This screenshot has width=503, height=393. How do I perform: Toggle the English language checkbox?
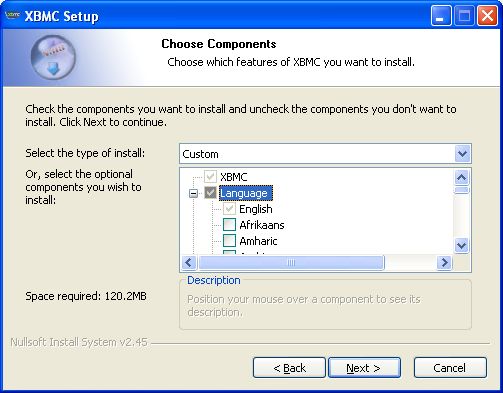click(229, 209)
